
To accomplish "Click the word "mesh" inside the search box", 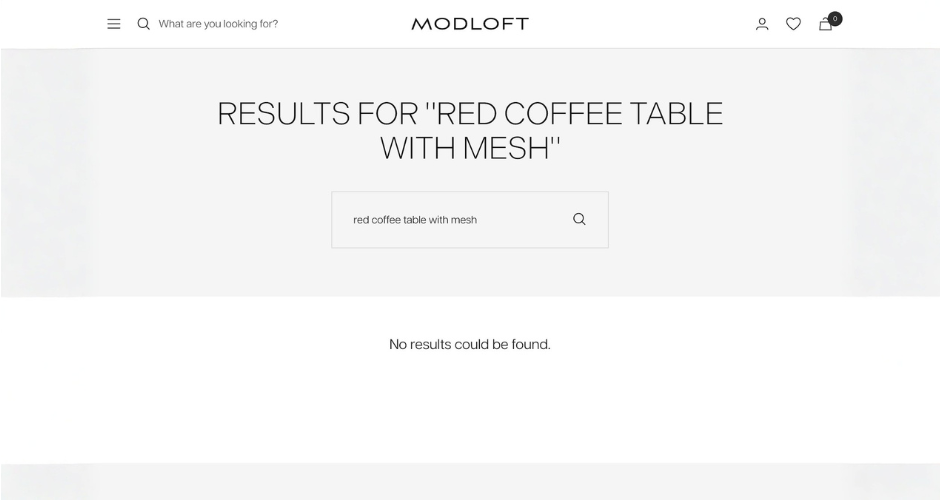I will (464, 220).
